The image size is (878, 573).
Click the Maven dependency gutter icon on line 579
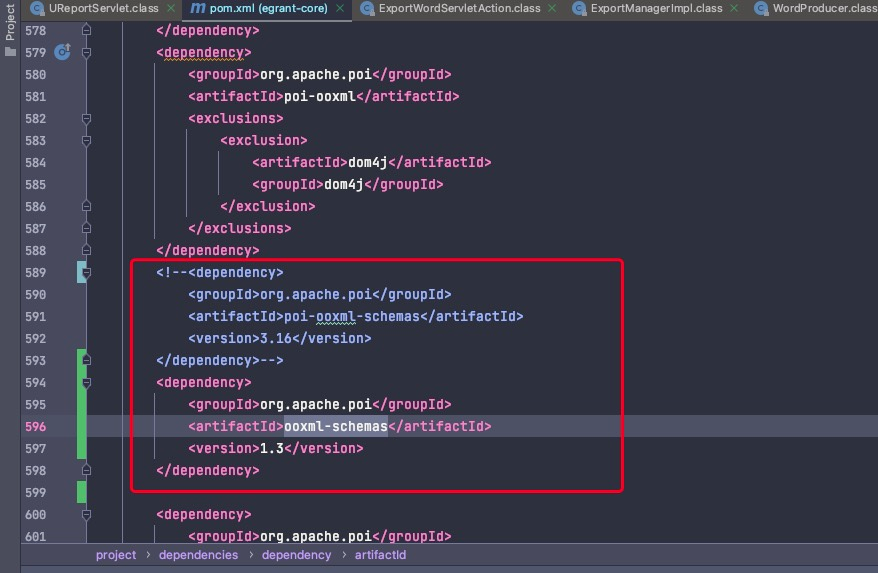[x=62, y=52]
